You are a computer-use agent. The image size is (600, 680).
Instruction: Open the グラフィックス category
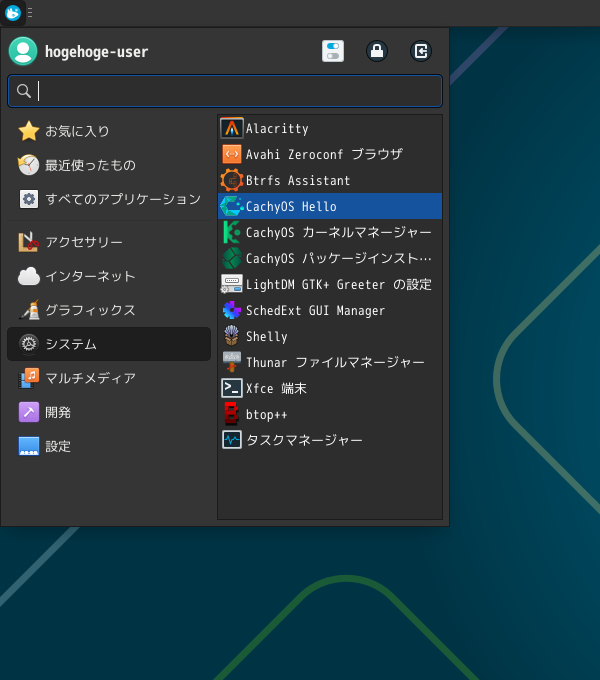(x=109, y=310)
